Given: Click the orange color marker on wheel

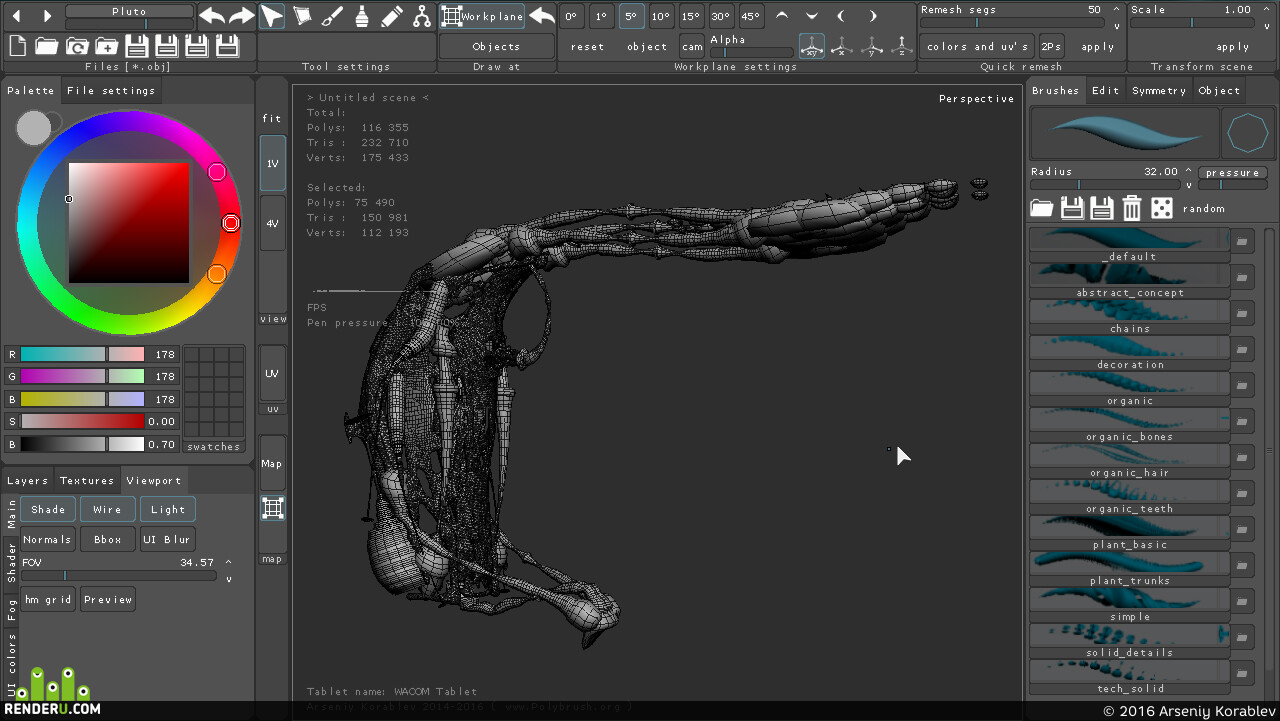Looking at the screenshot, I should (x=217, y=274).
